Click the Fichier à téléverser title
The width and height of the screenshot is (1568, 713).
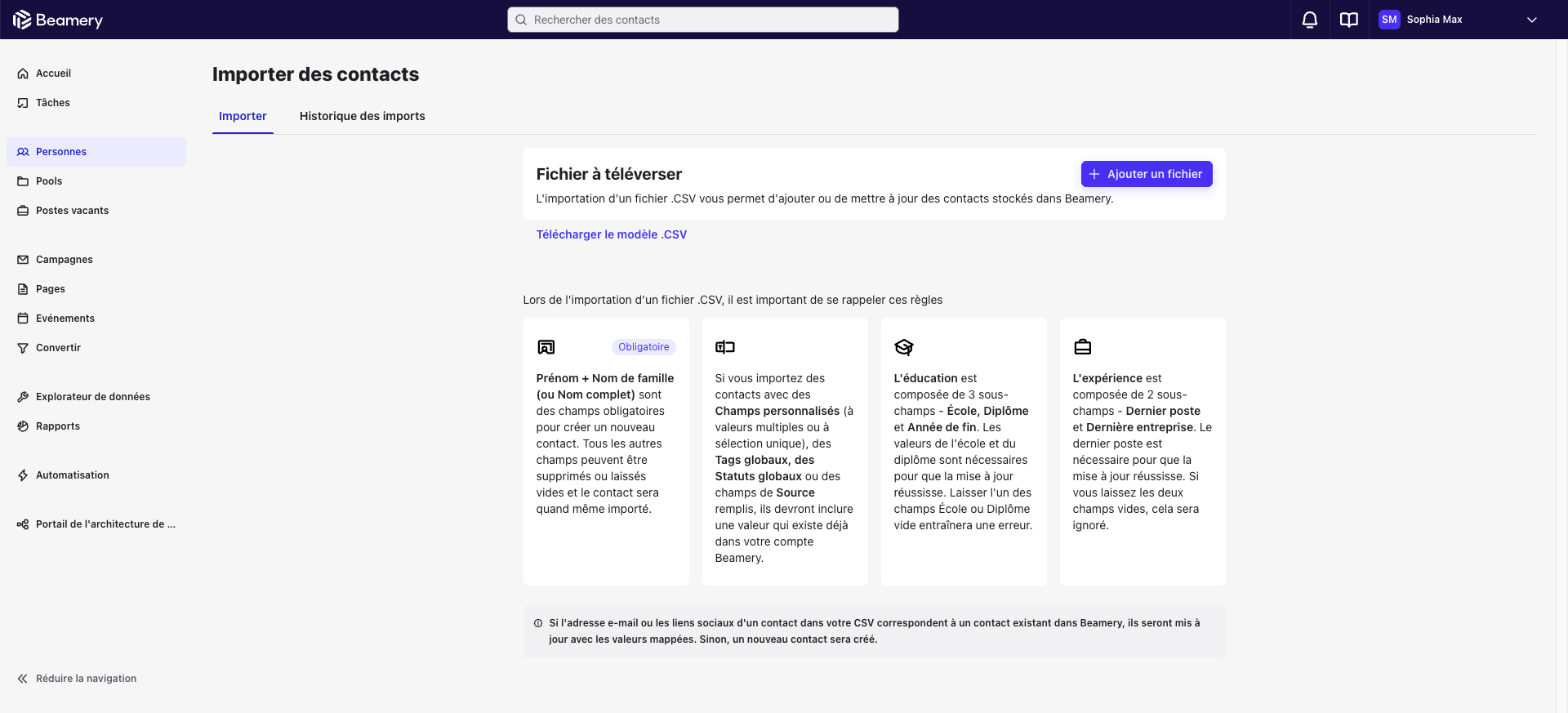pos(609,174)
